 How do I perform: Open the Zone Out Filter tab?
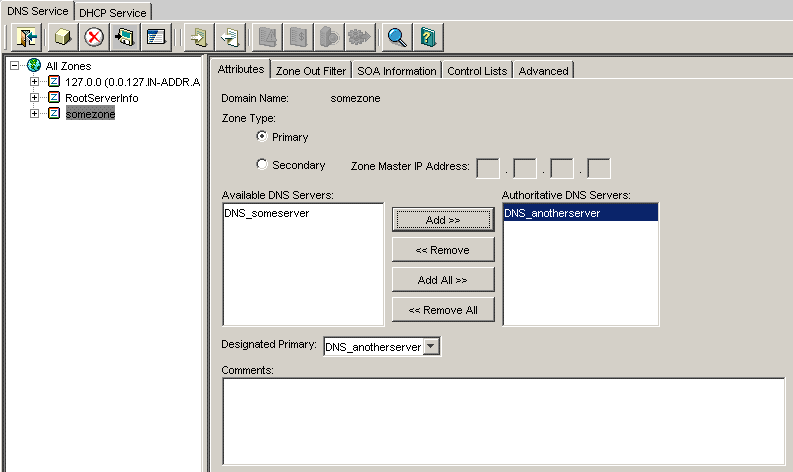(311, 71)
